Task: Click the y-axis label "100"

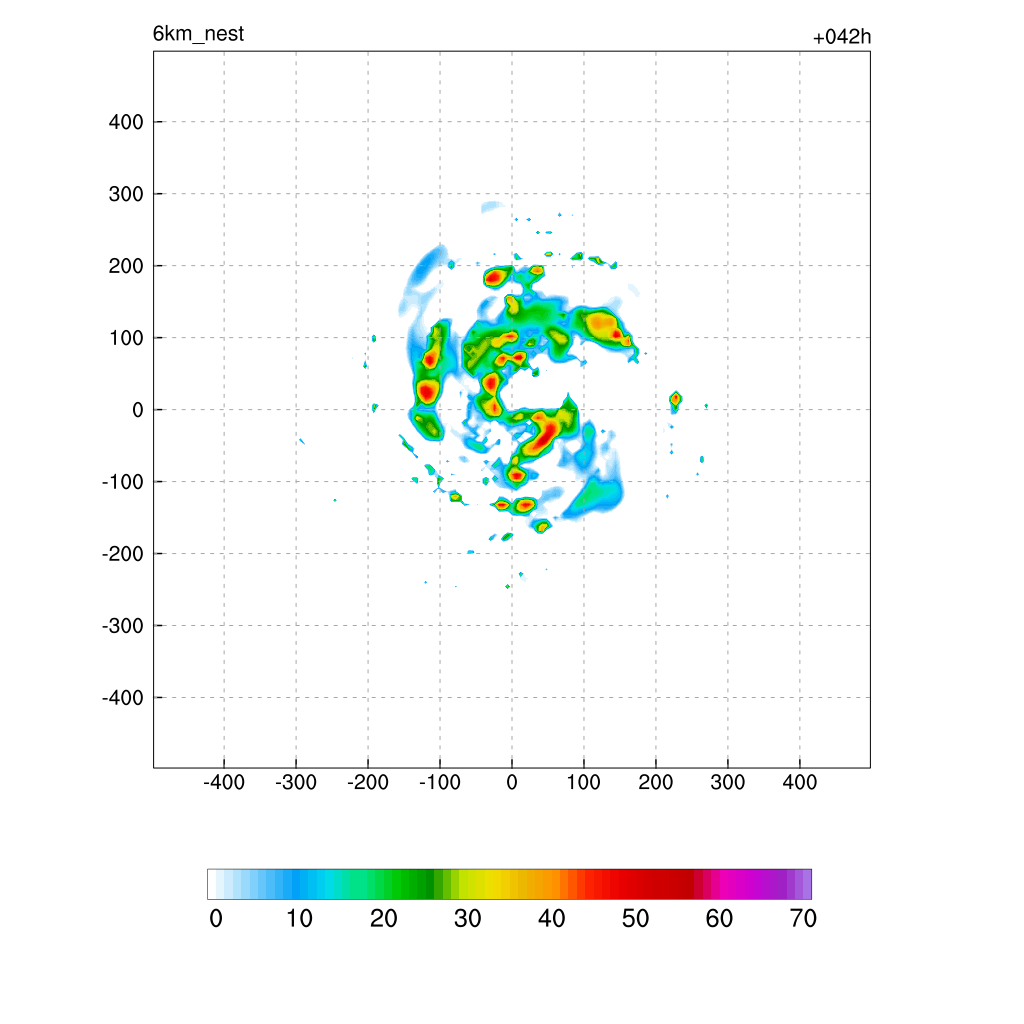Action: pos(126,338)
